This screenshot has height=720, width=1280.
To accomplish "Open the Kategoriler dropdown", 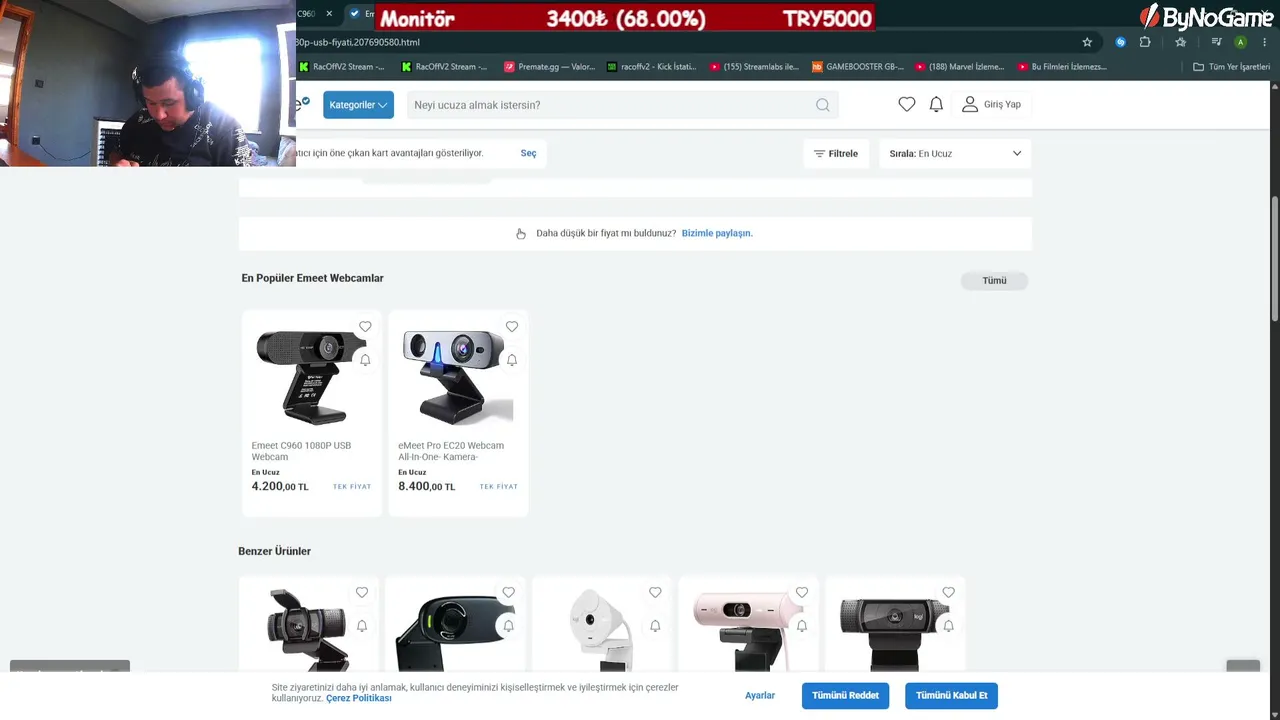I will [x=358, y=105].
